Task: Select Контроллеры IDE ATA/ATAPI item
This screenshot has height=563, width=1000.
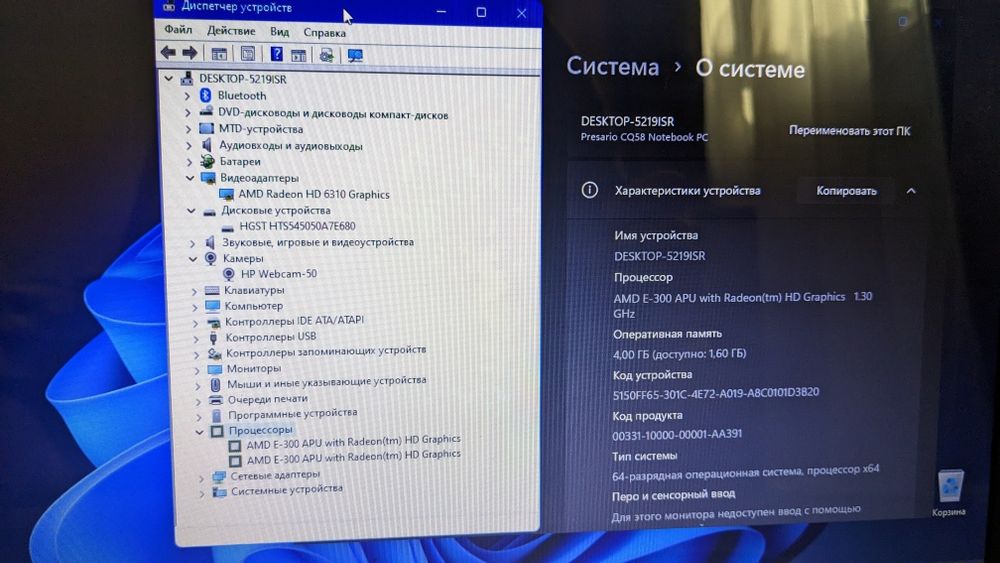Action: (x=294, y=320)
